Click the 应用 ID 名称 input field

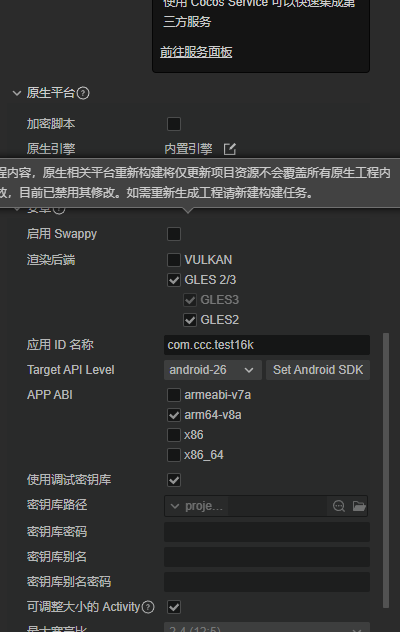(267, 345)
